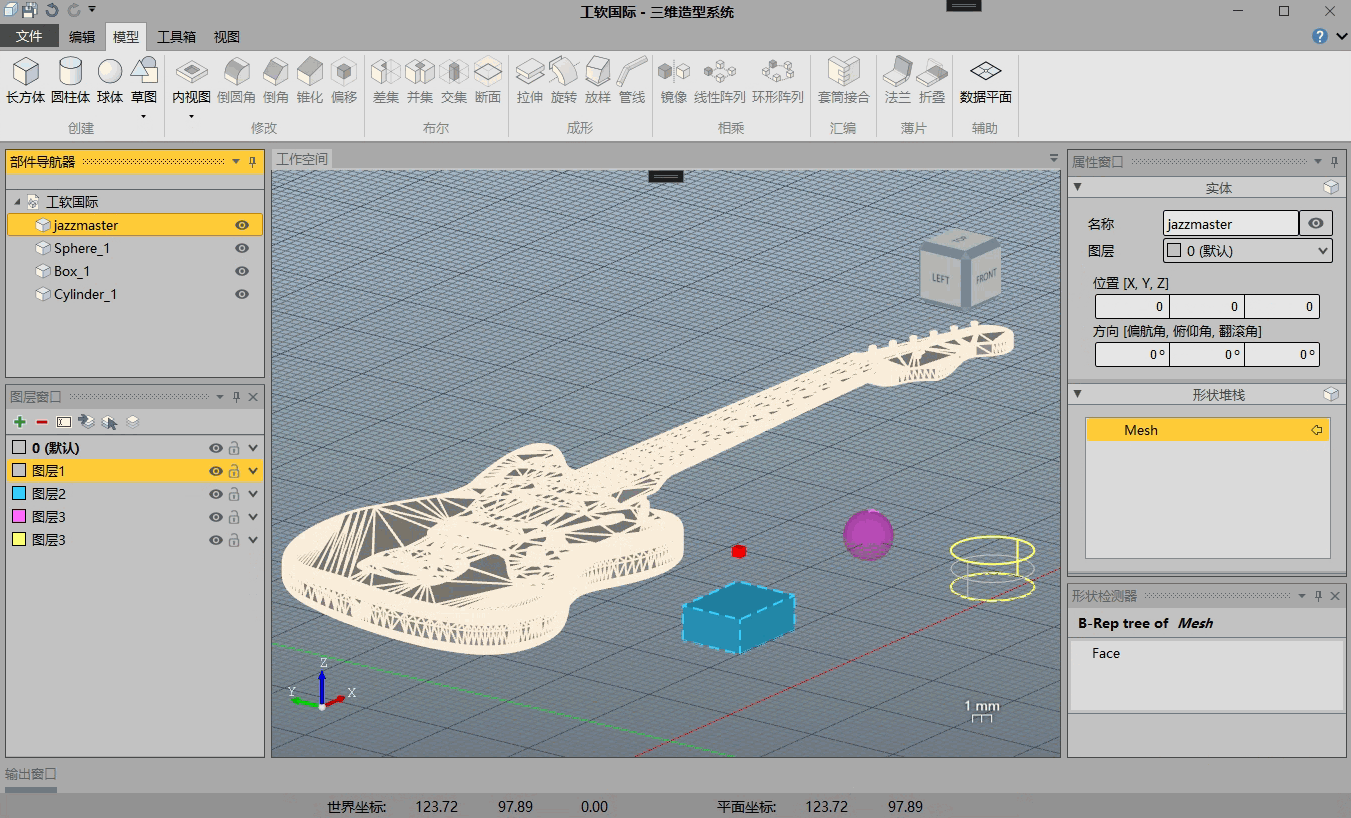The height and width of the screenshot is (818, 1351).
Task: Click the 名称 name input field
Action: [x=1230, y=224]
